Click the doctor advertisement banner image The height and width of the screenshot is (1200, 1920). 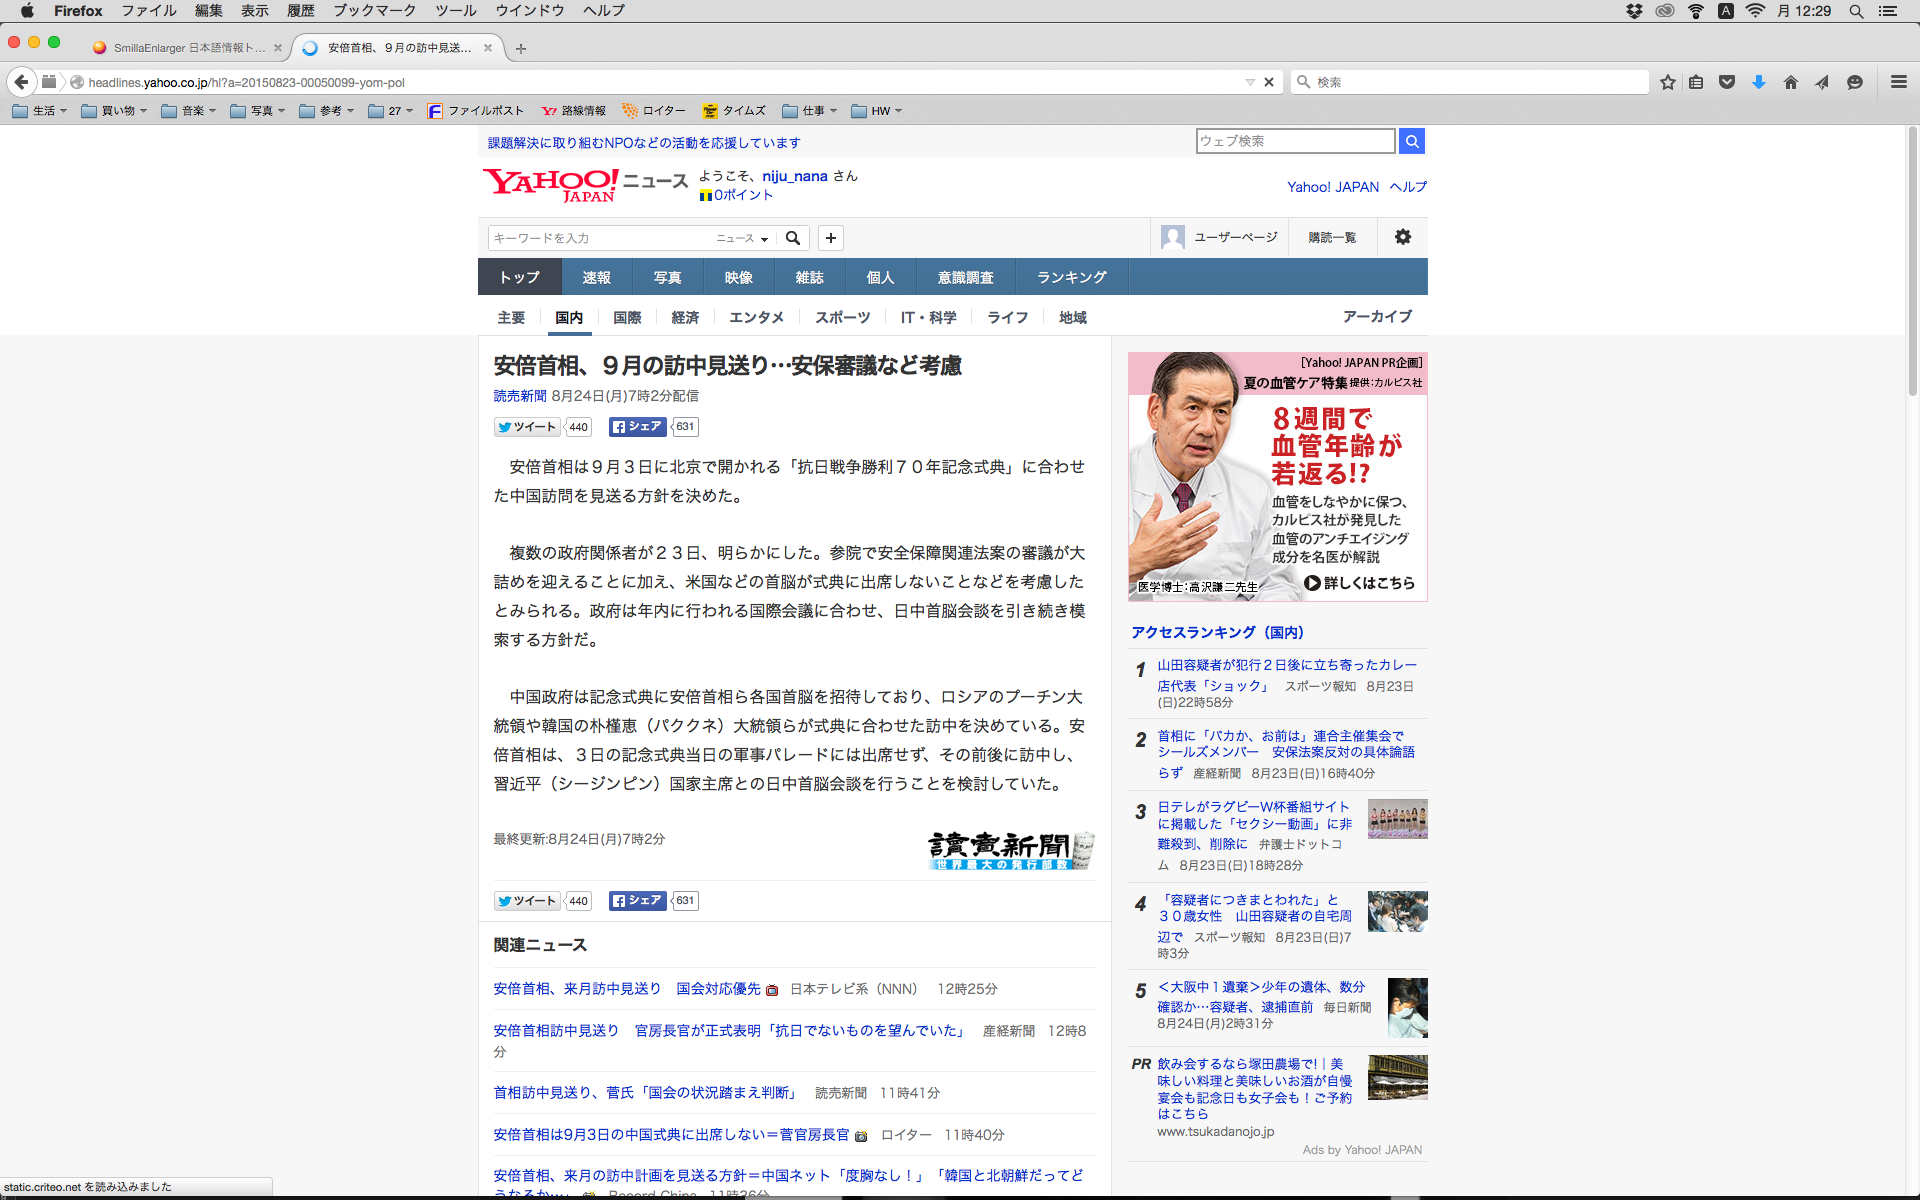1277,476
